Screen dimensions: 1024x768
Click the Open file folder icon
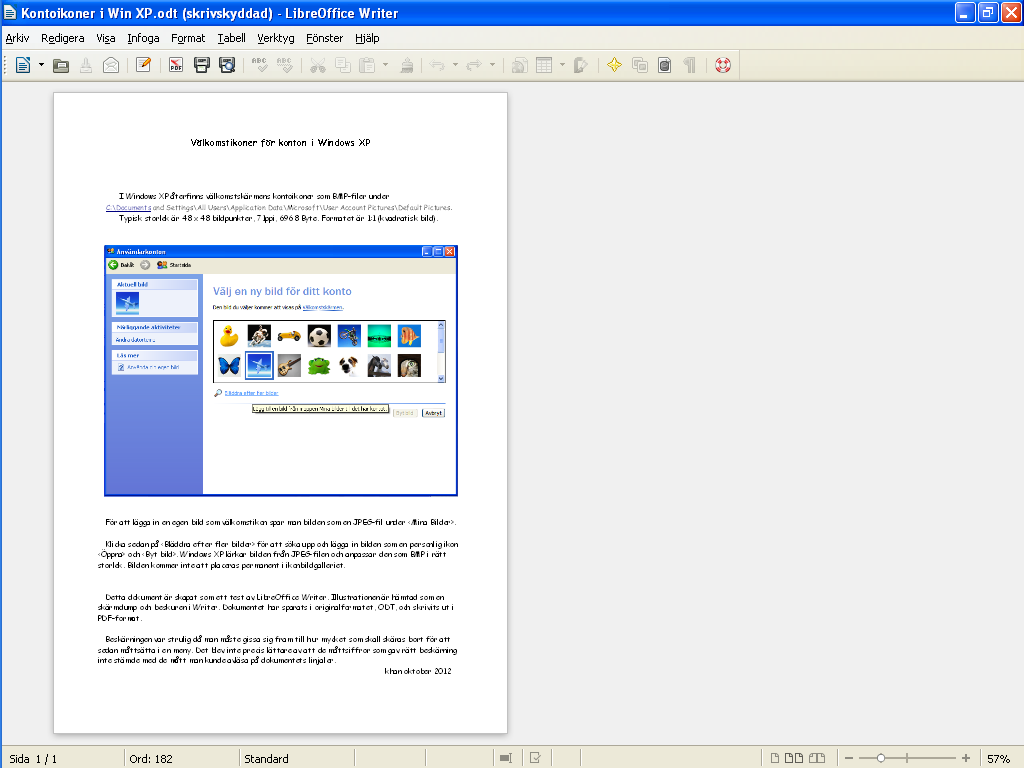click(x=61, y=65)
